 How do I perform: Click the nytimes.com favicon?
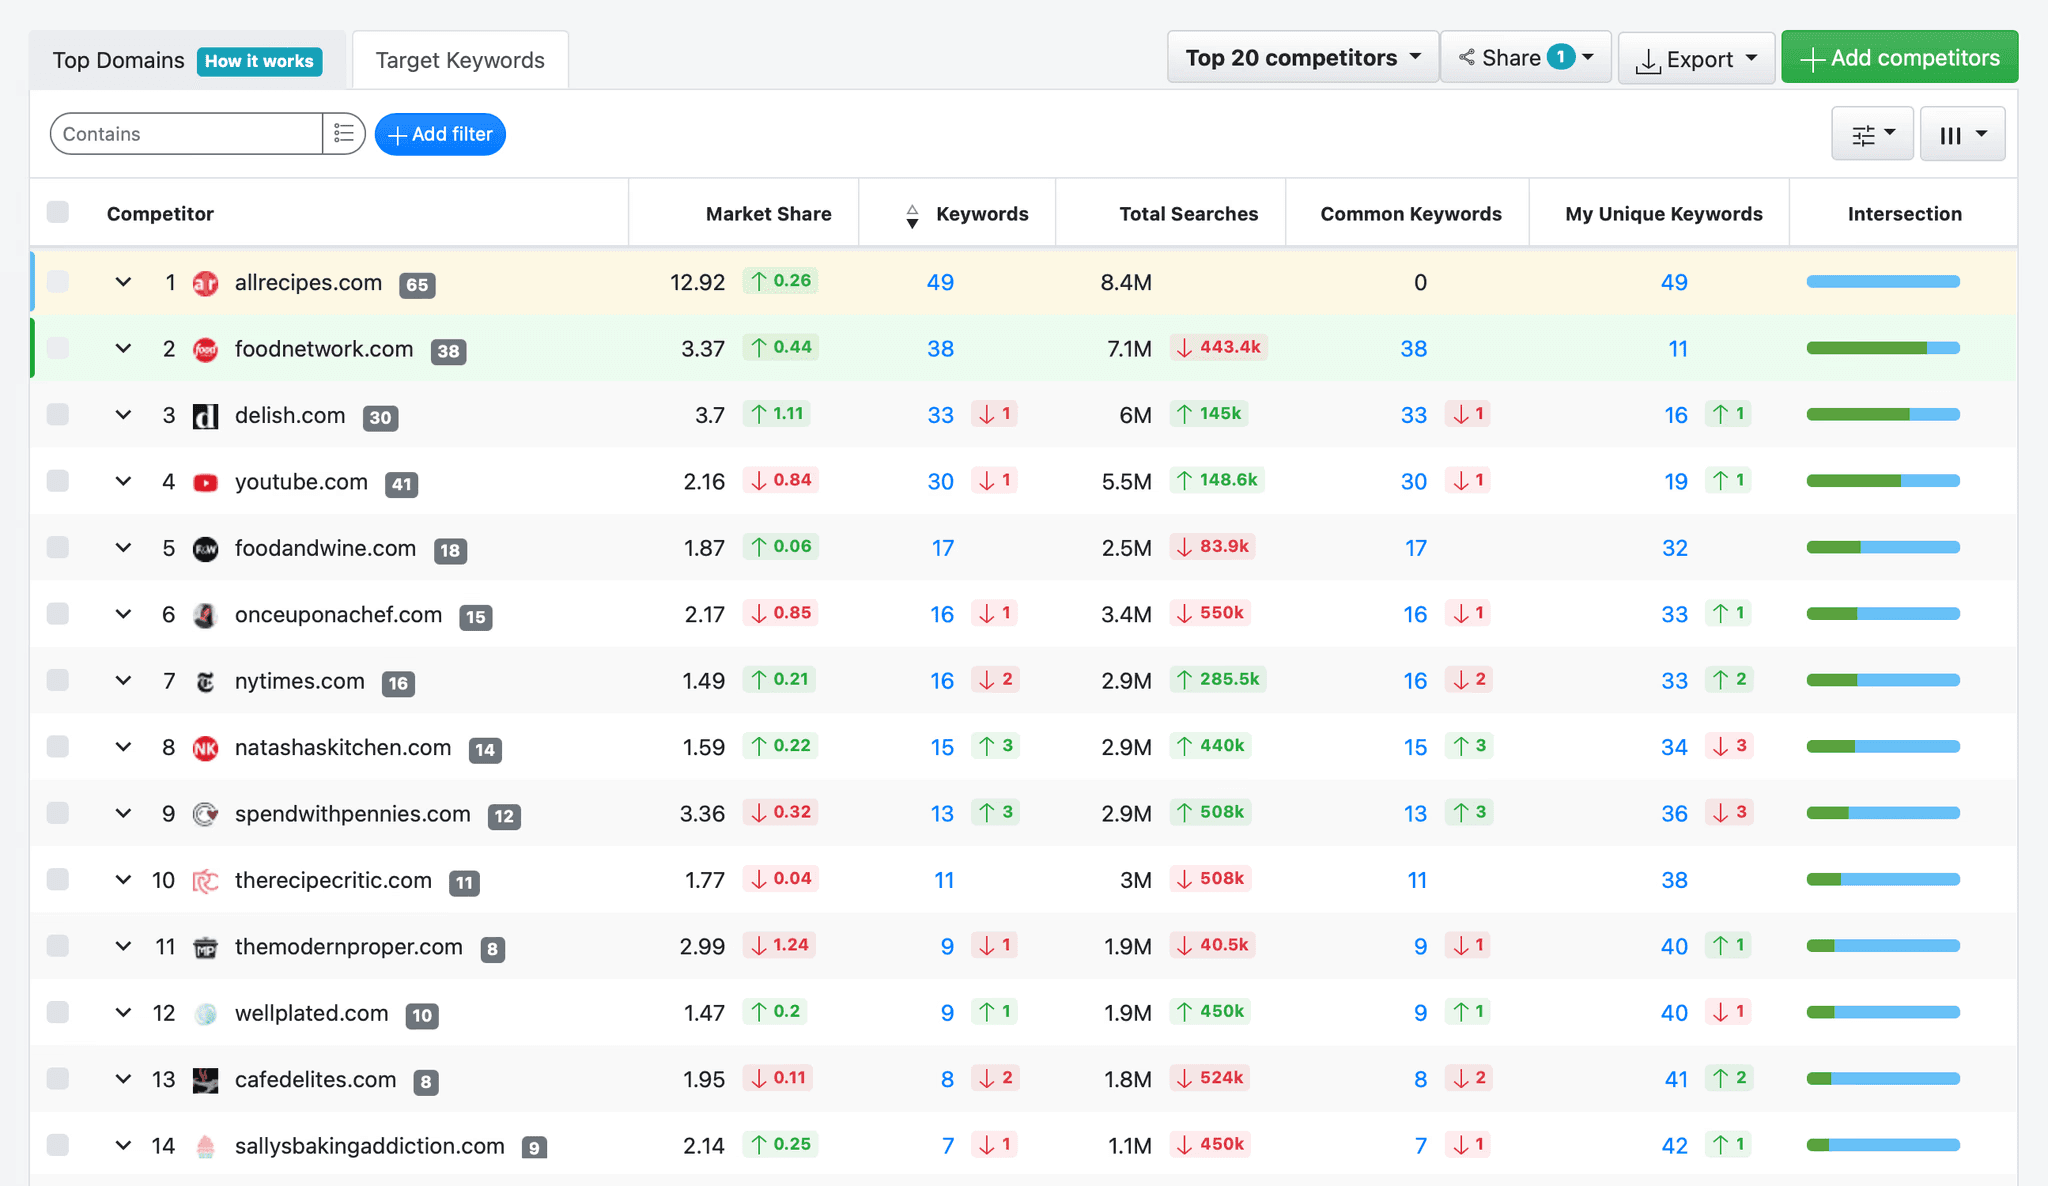click(205, 681)
